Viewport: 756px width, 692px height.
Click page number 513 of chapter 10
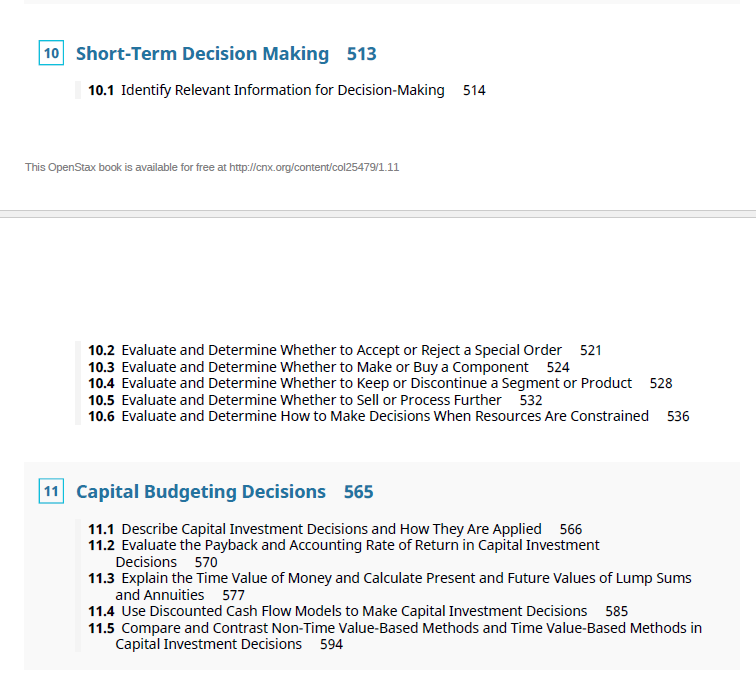pyautogui.click(x=362, y=54)
